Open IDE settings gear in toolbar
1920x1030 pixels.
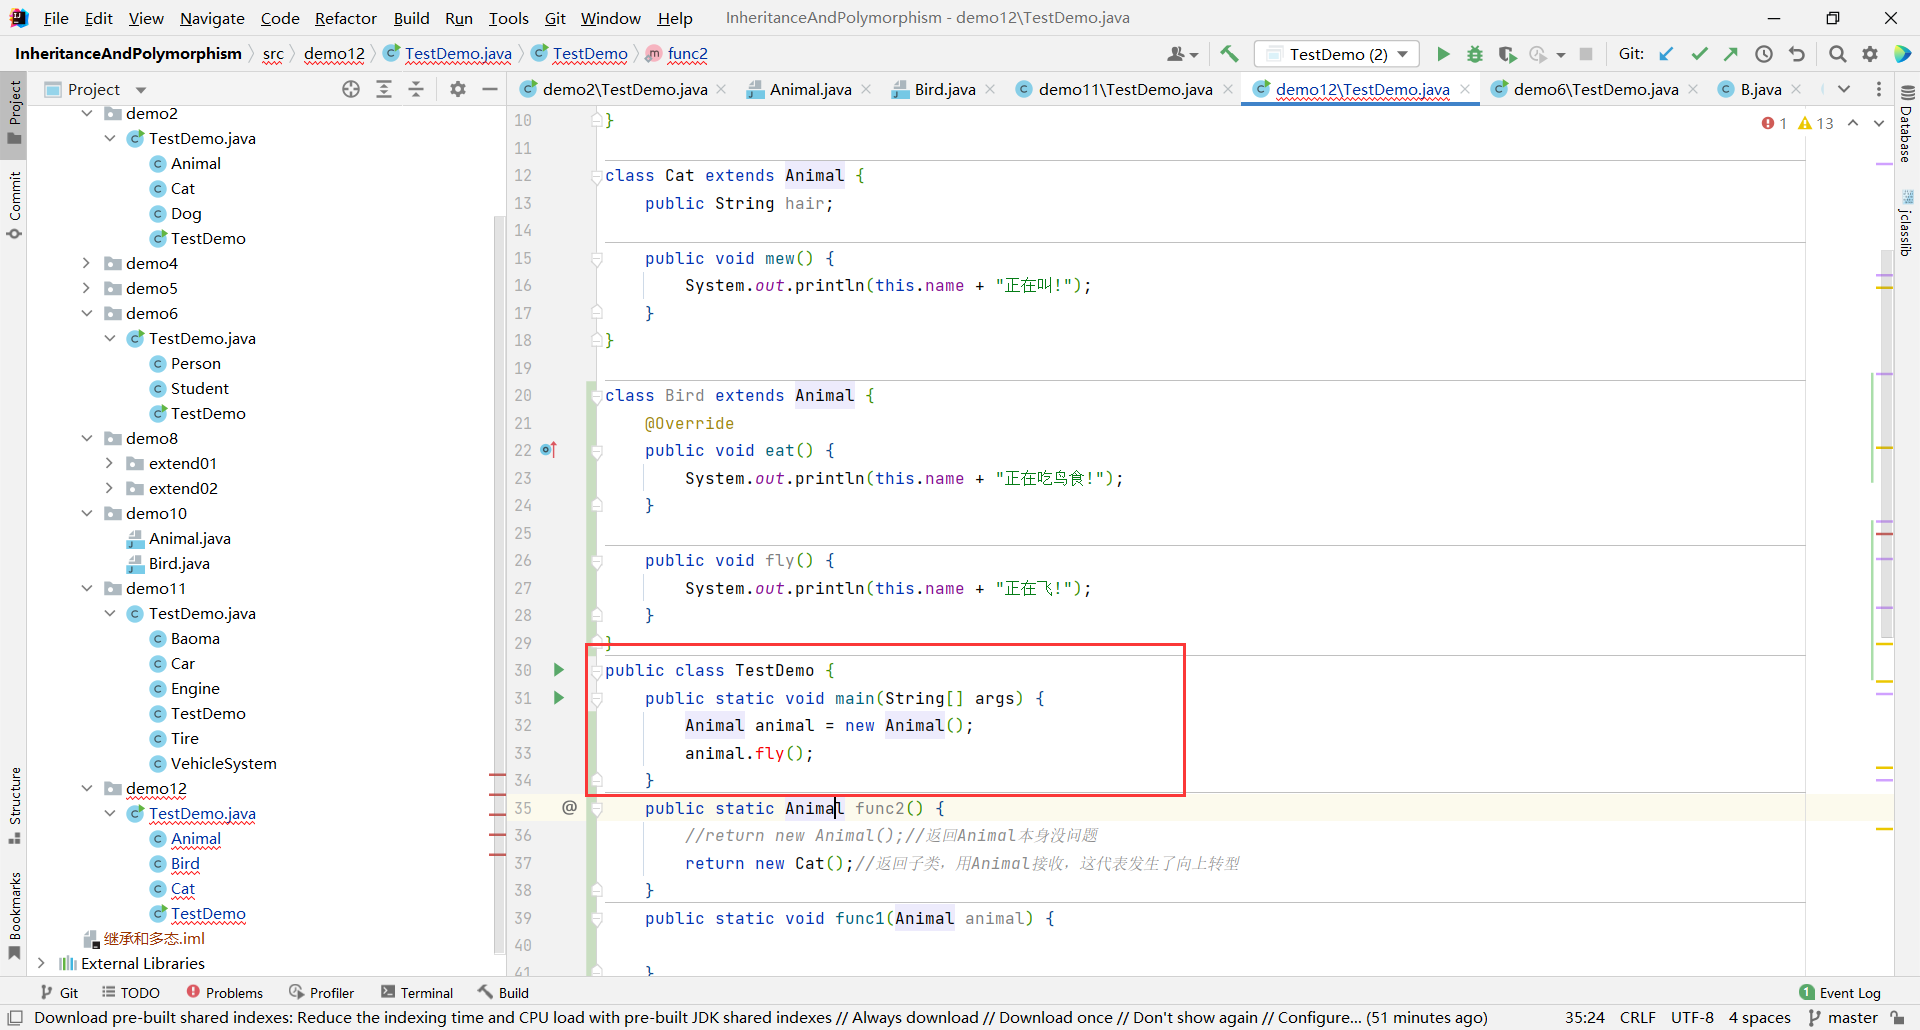pyautogui.click(x=1870, y=54)
